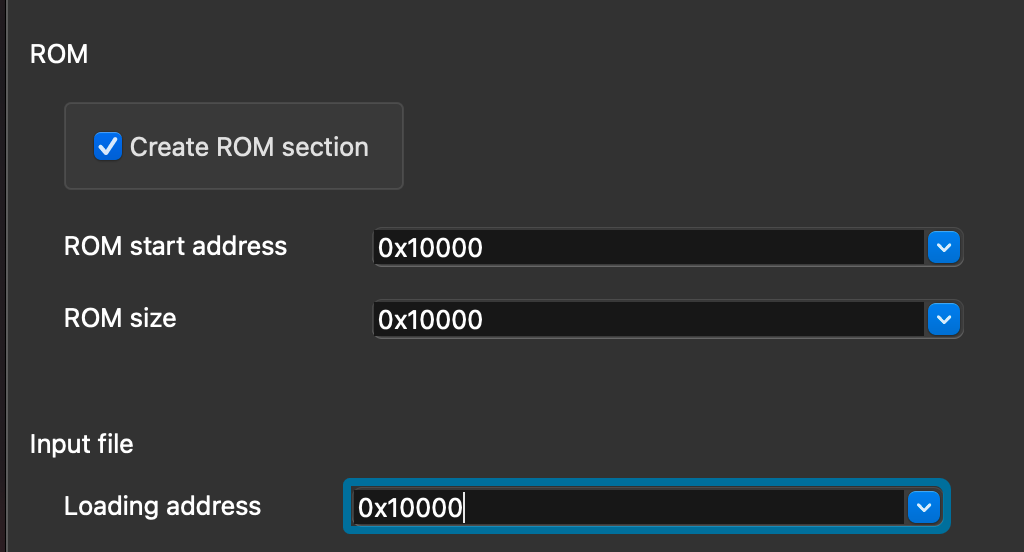Screen dimensions: 1024x552
Task: Click the 0x10000 value in ROM start address
Action: coord(430,248)
